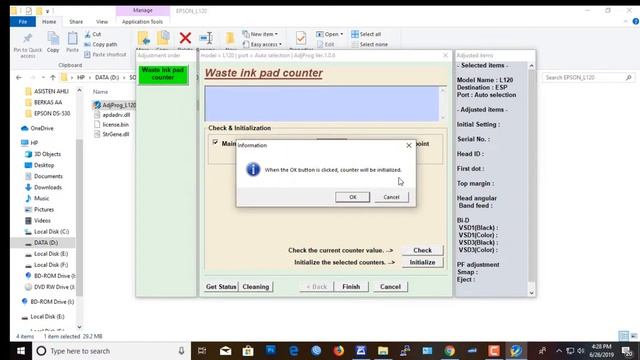640x360 pixels.
Task: Click Cancel in the Information dialog
Action: pos(391,197)
